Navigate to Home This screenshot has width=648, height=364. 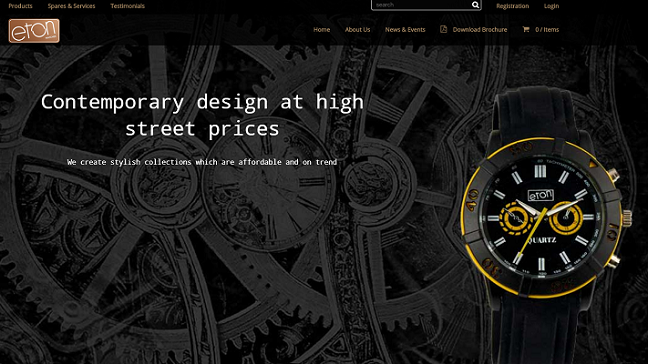[322, 29]
